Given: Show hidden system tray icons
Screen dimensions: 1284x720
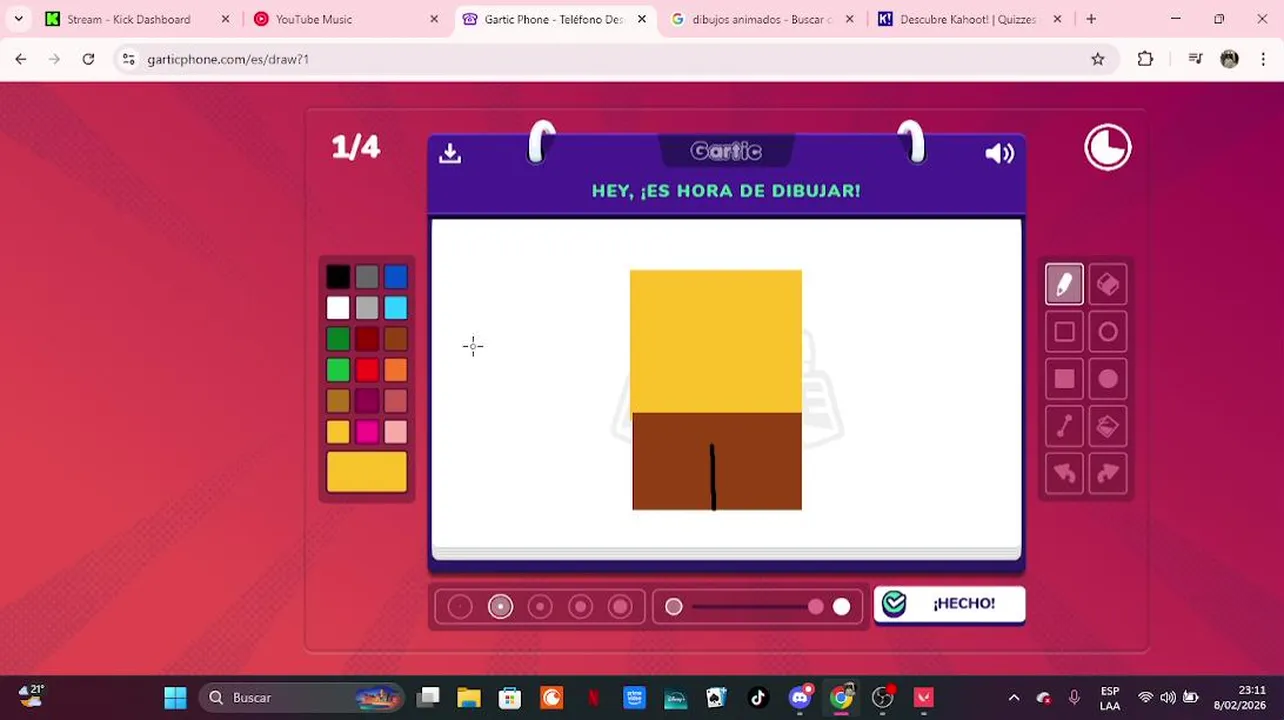Looking at the screenshot, I should pyautogui.click(x=1014, y=697).
